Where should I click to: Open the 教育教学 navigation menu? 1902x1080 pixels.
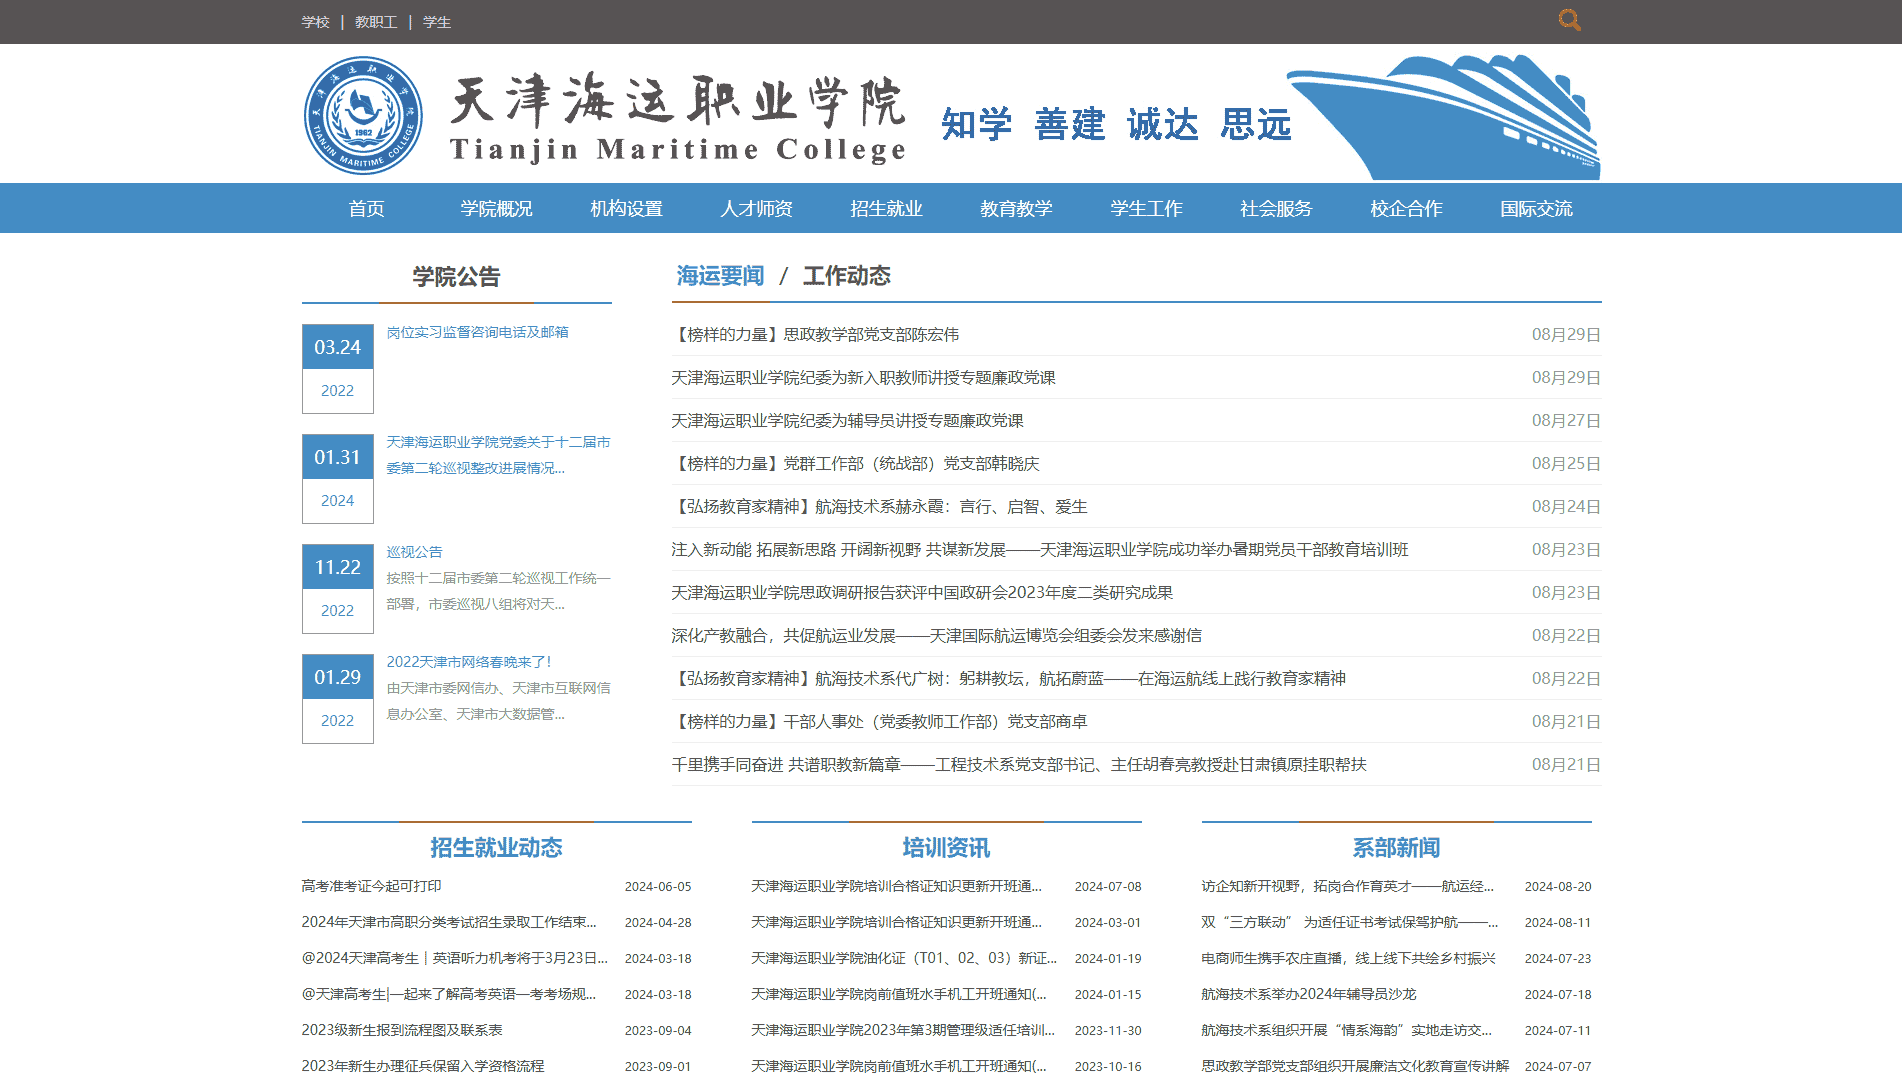click(1017, 208)
